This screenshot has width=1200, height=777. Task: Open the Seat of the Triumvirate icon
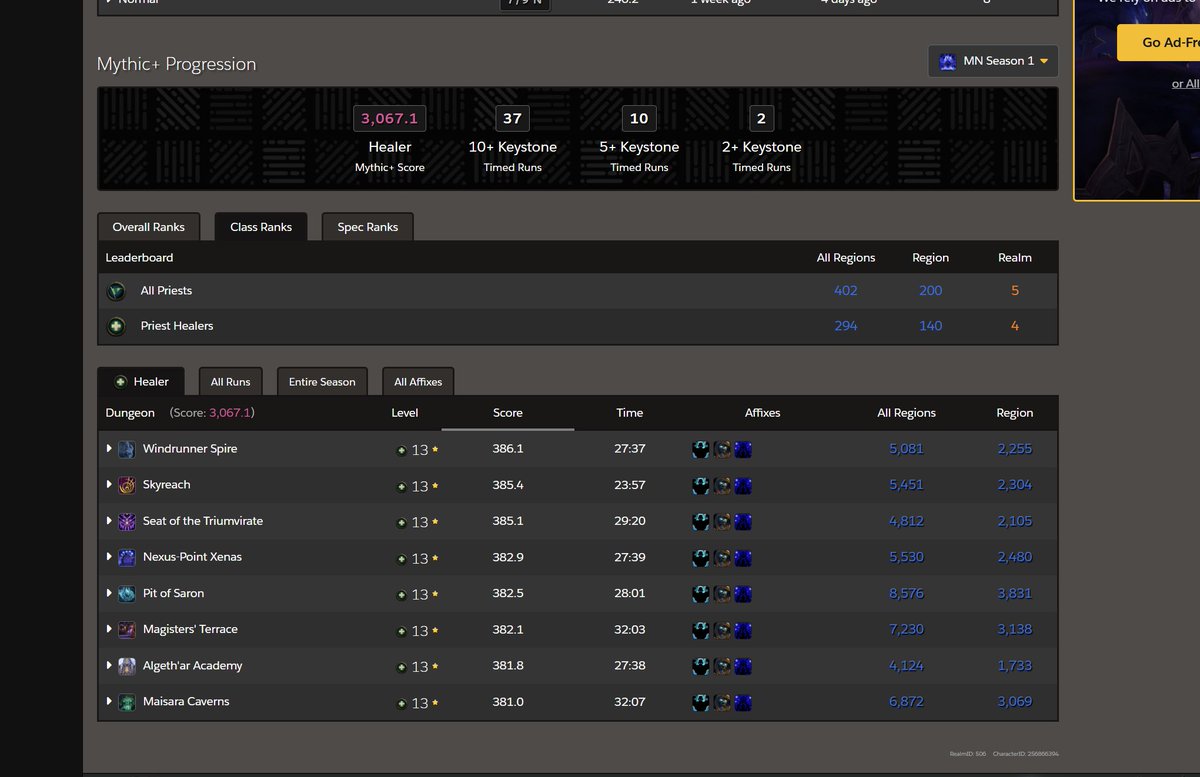tap(127, 522)
